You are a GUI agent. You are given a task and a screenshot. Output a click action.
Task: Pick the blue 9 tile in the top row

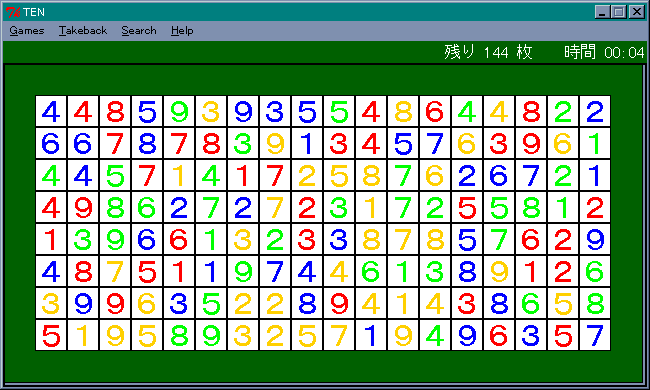(243, 111)
